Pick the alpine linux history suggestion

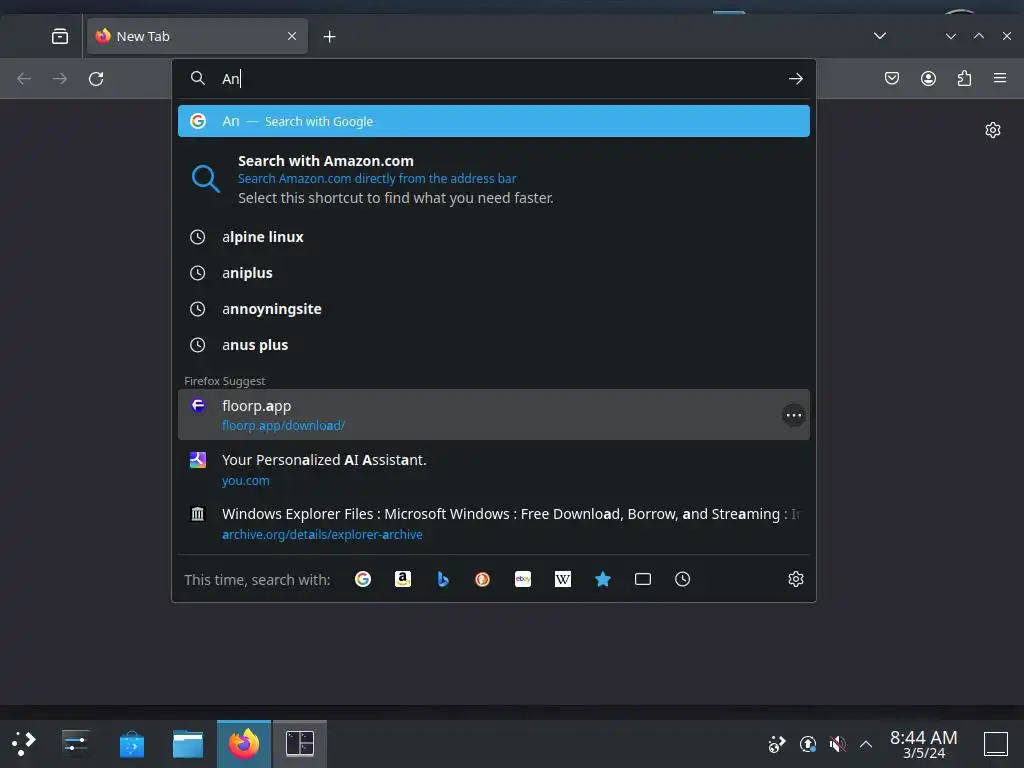click(x=494, y=237)
